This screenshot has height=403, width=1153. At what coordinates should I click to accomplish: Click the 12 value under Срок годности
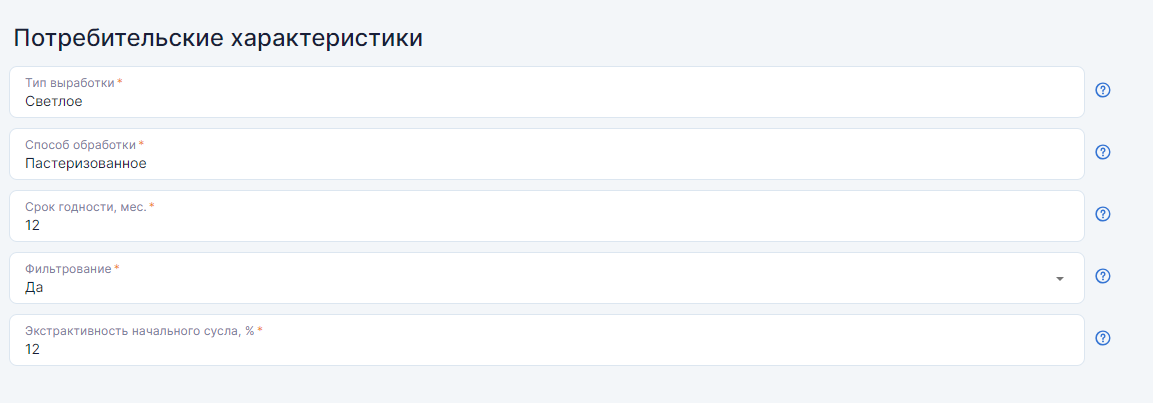click(32, 226)
